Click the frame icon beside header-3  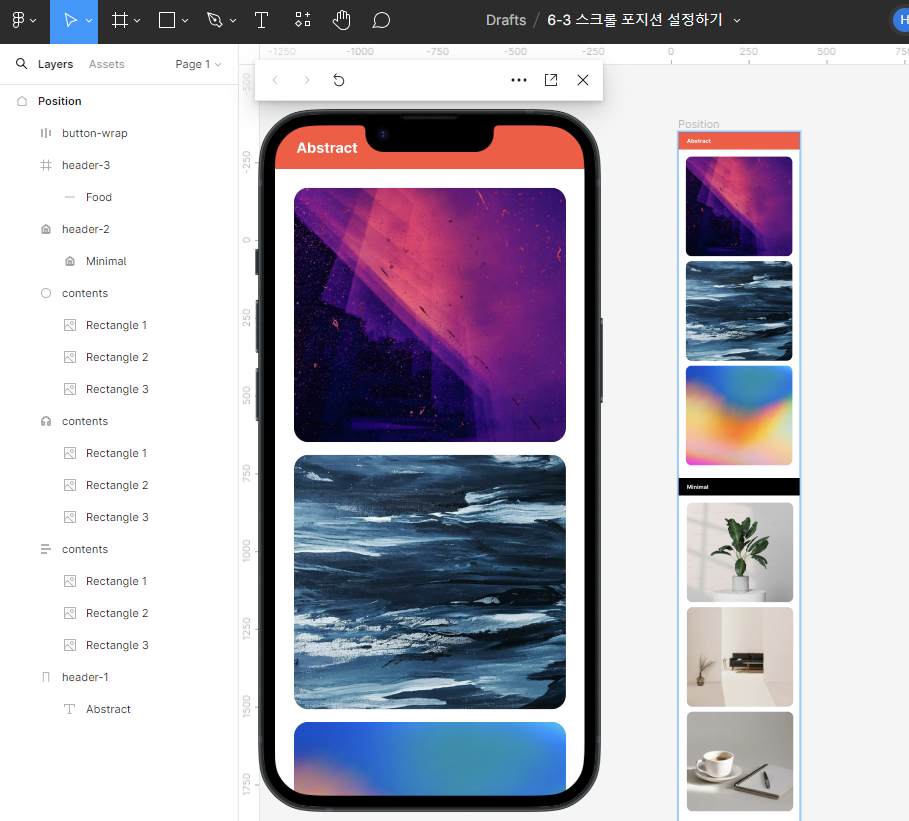[46, 165]
